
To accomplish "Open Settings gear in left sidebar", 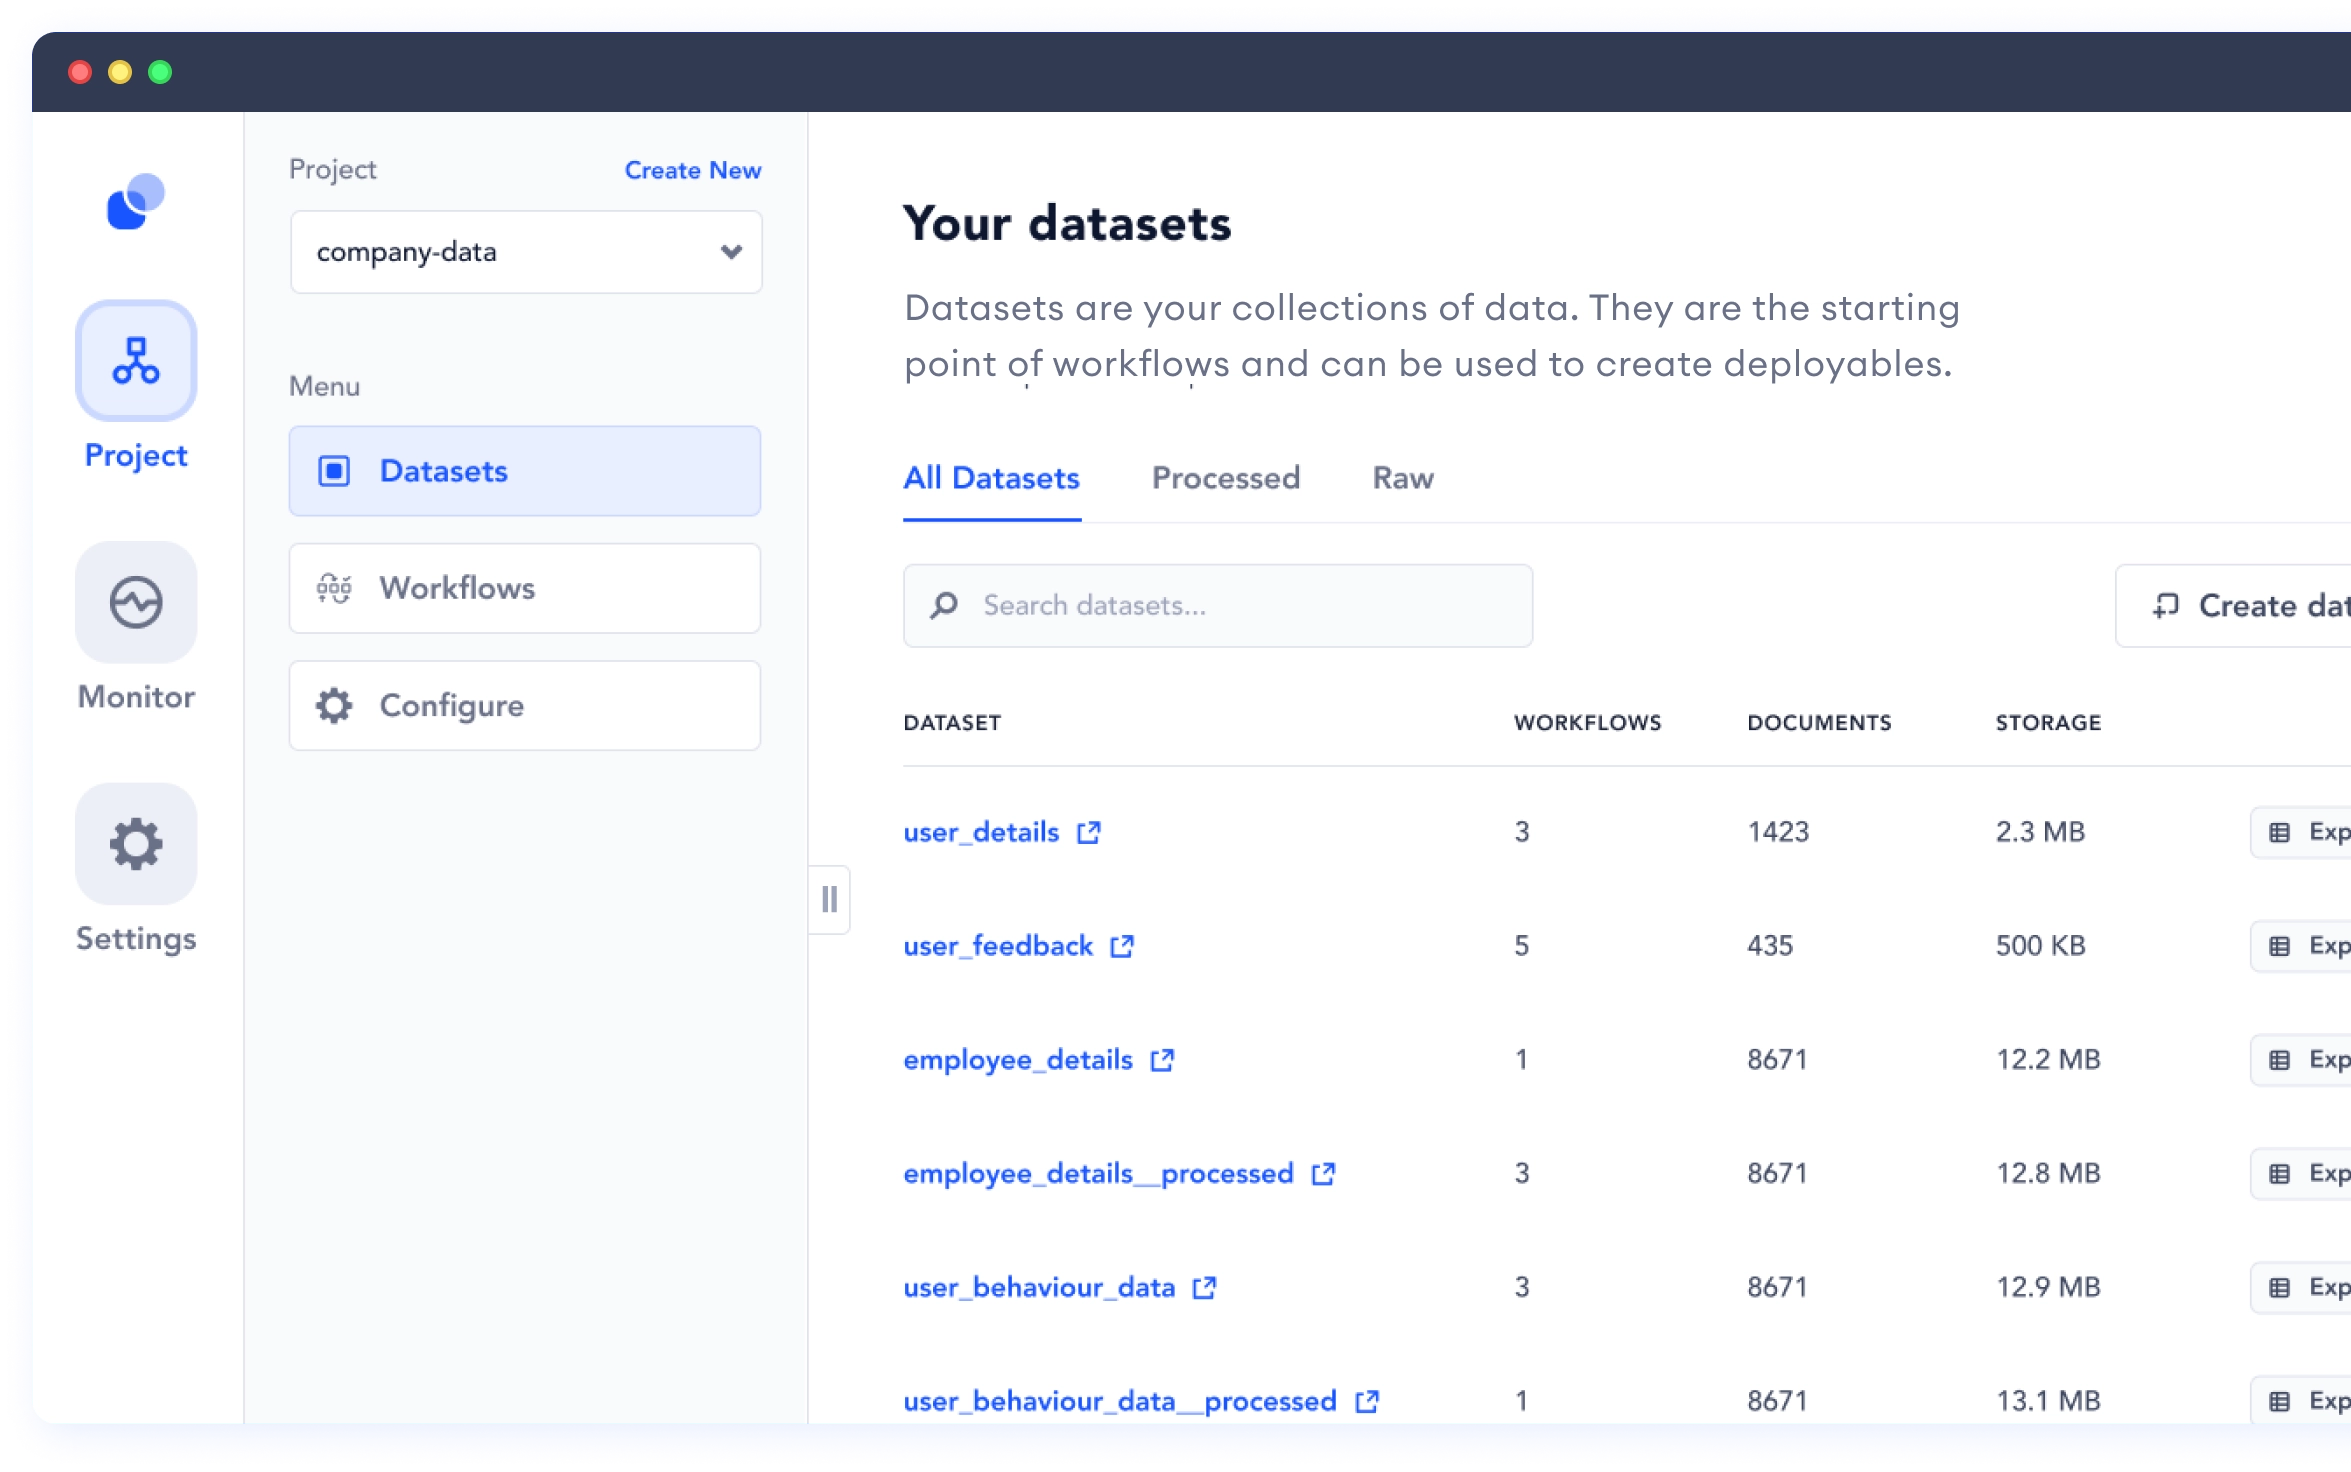I will click(136, 844).
